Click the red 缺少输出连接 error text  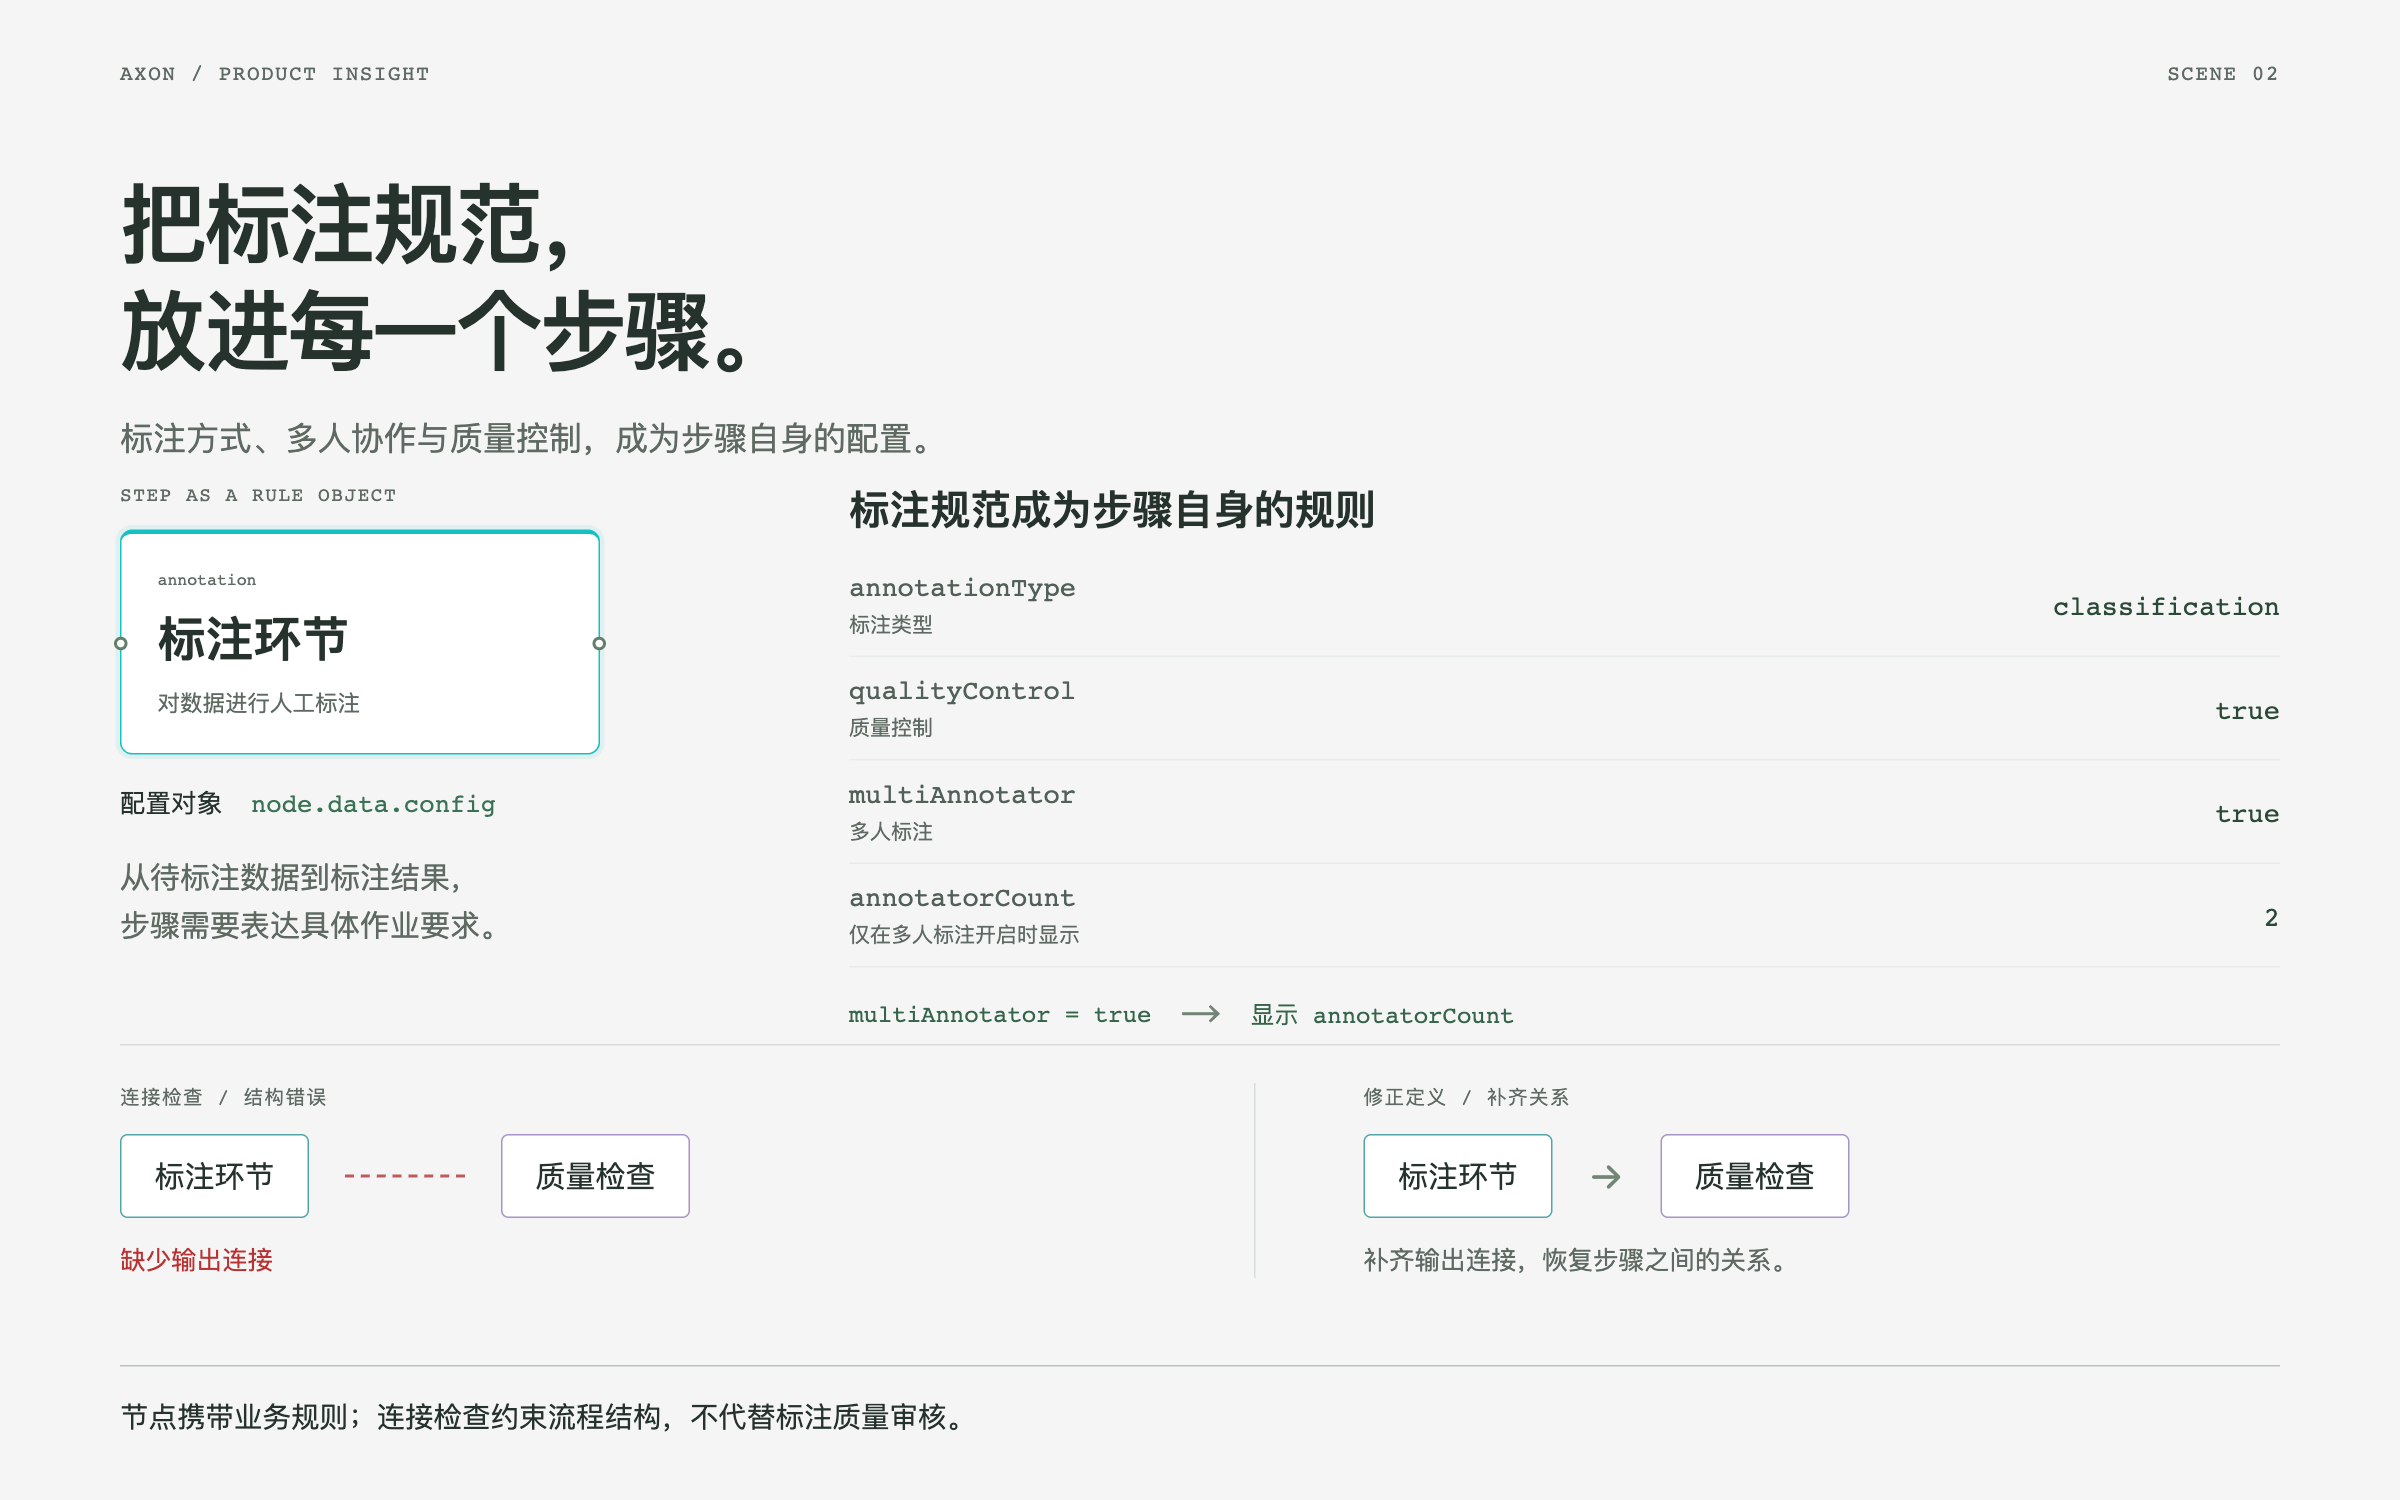coord(196,1260)
